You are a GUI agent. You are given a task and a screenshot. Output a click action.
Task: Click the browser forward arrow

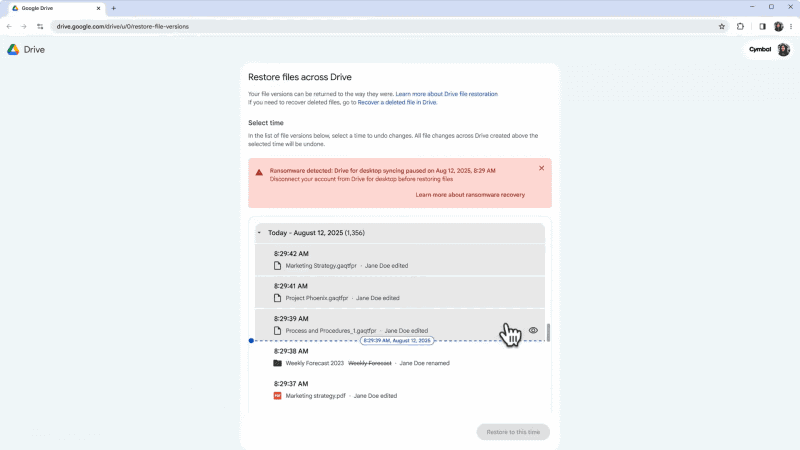pos(23,27)
